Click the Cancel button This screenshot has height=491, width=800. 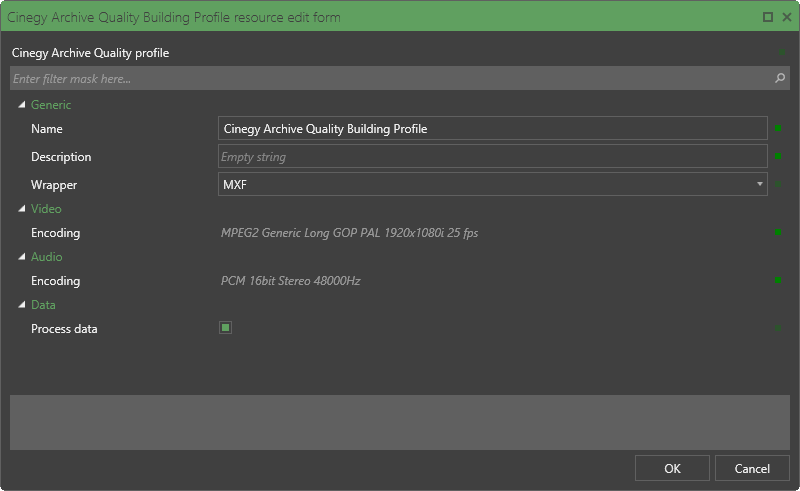click(x=752, y=468)
